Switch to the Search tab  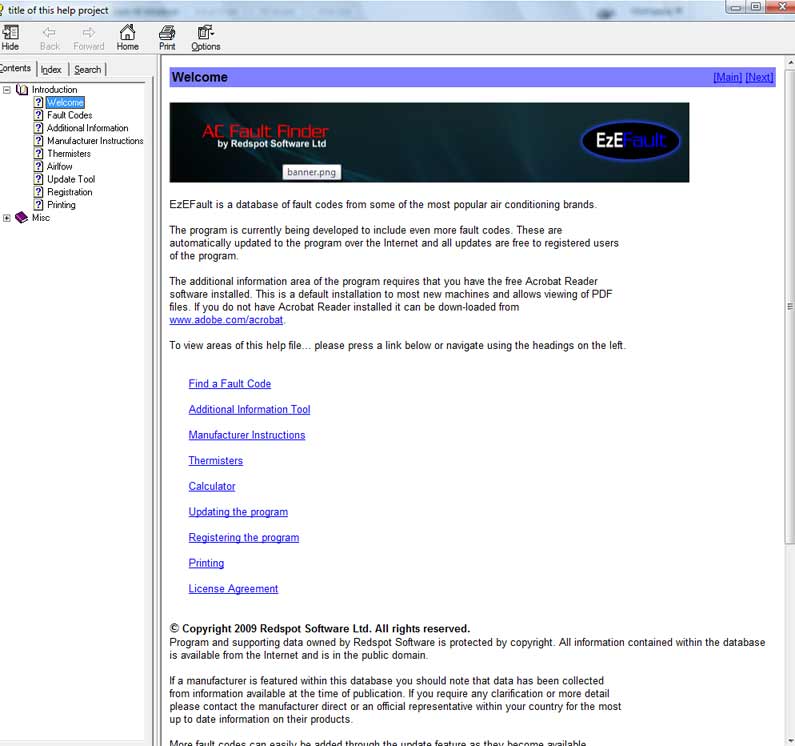pyautogui.click(x=87, y=69)
